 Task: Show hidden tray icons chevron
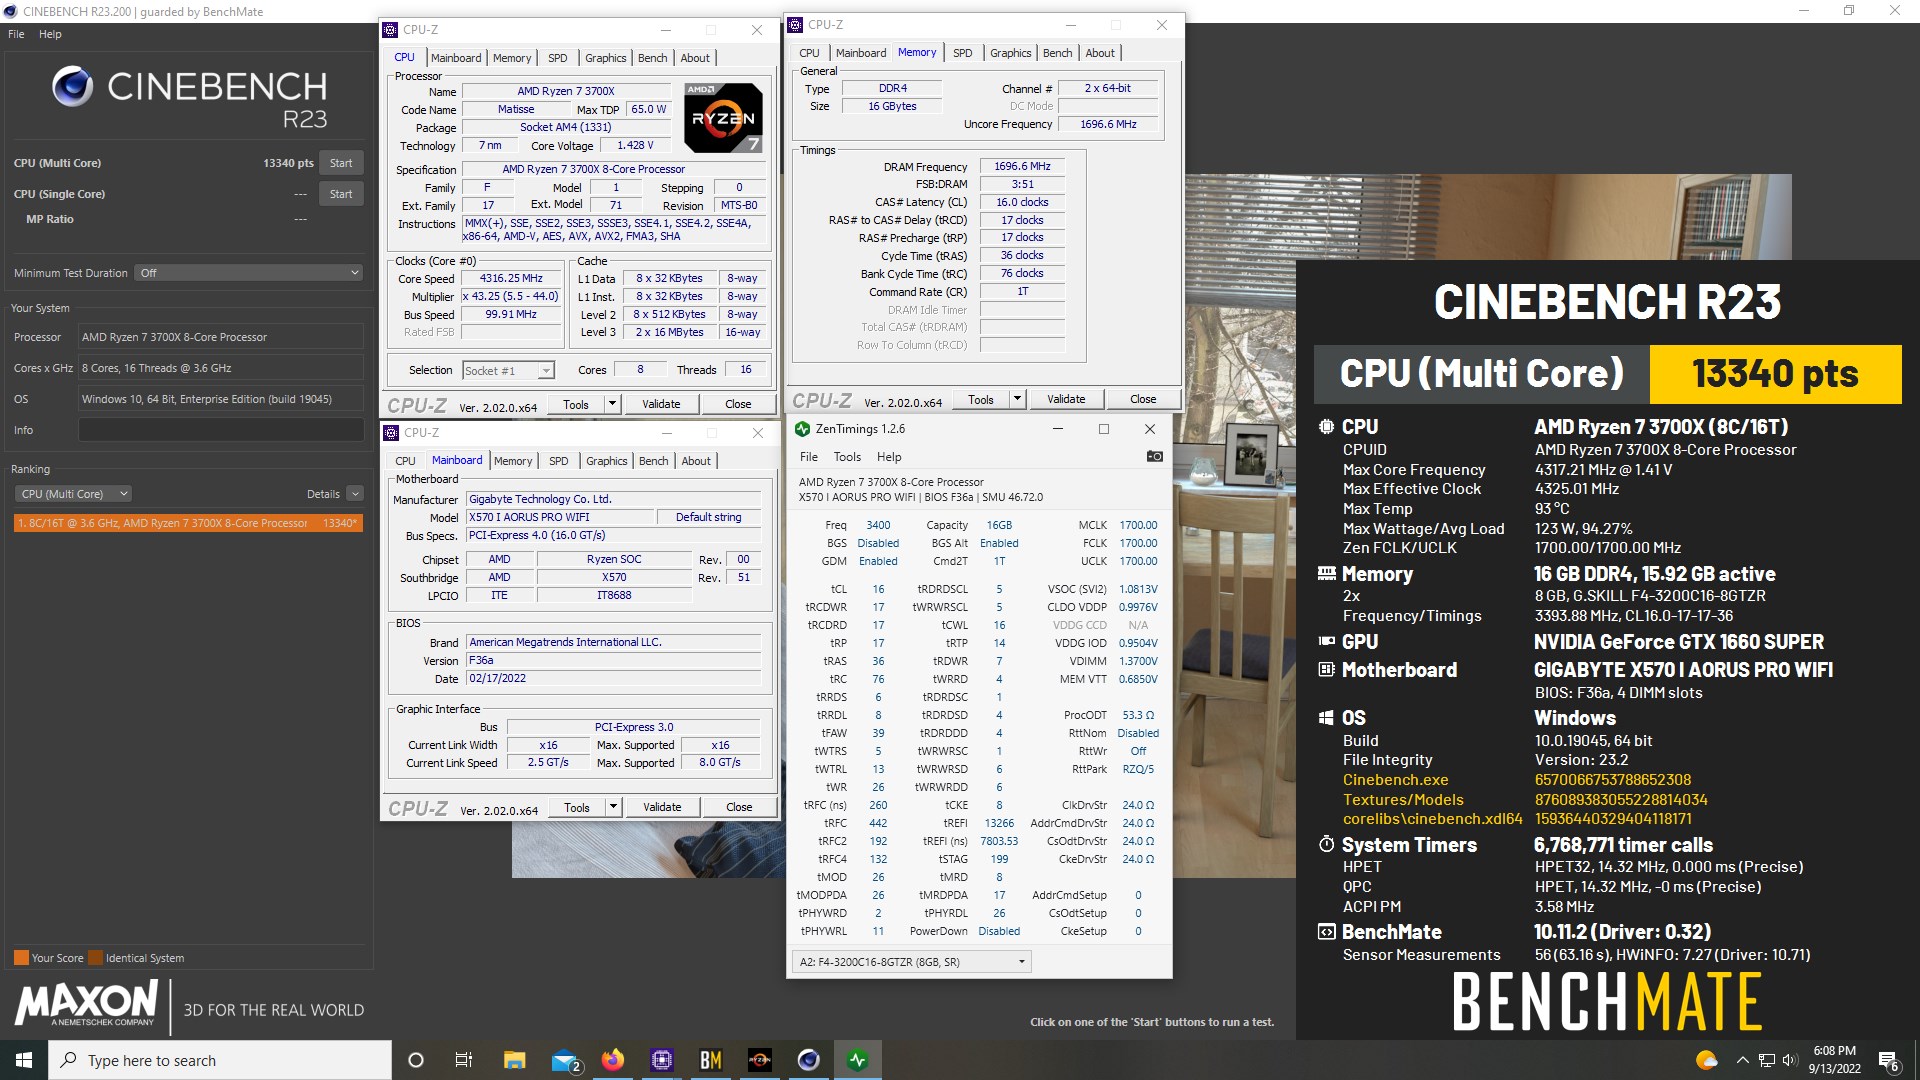[1743, 1060]
